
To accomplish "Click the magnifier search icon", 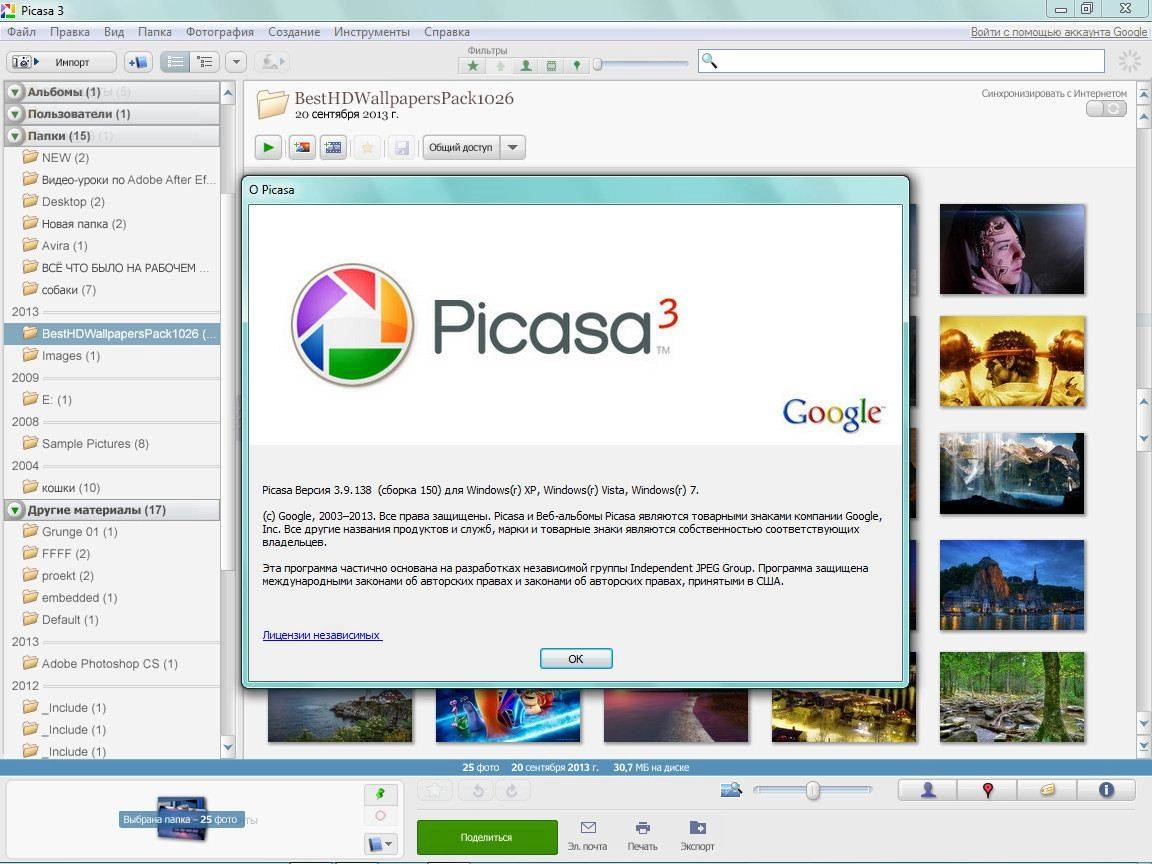I will [709, 61].
